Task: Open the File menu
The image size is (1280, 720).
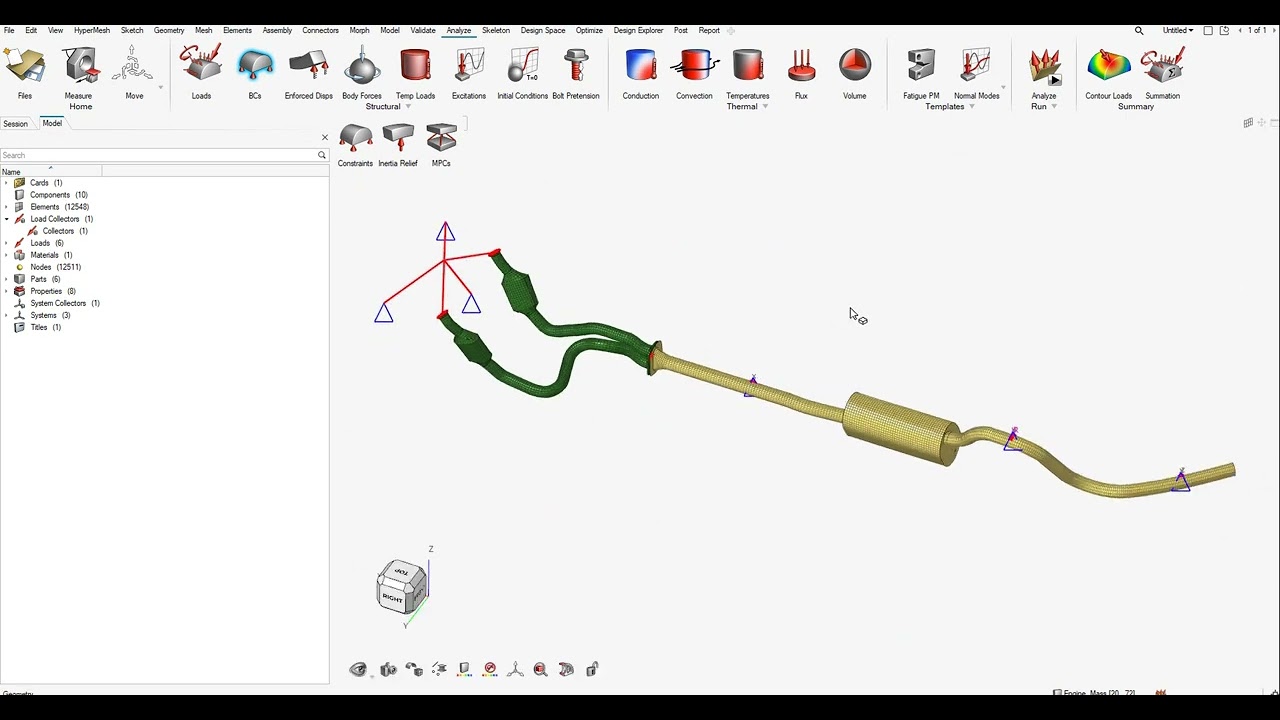Action: coord(9,30)
